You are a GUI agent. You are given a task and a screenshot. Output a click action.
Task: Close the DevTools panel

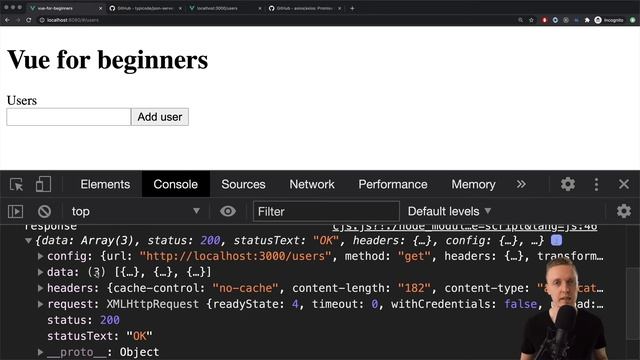624,184
